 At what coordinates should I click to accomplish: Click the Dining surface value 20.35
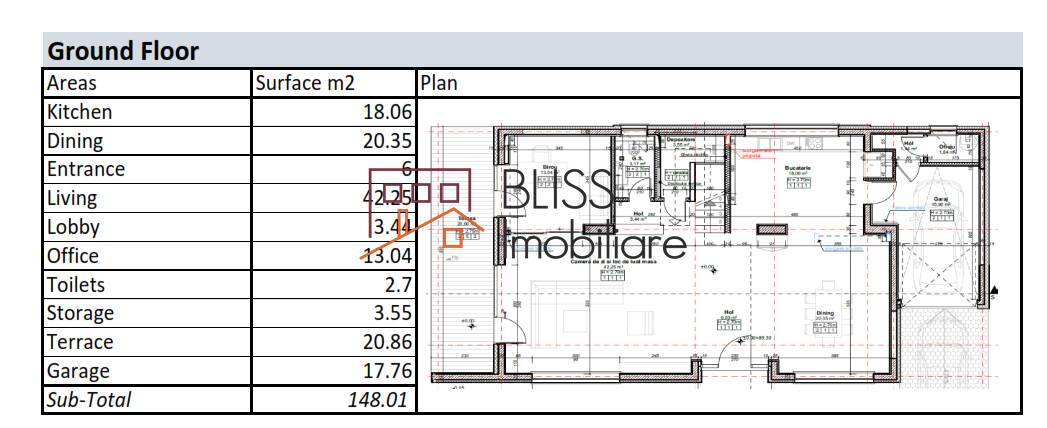387,141
